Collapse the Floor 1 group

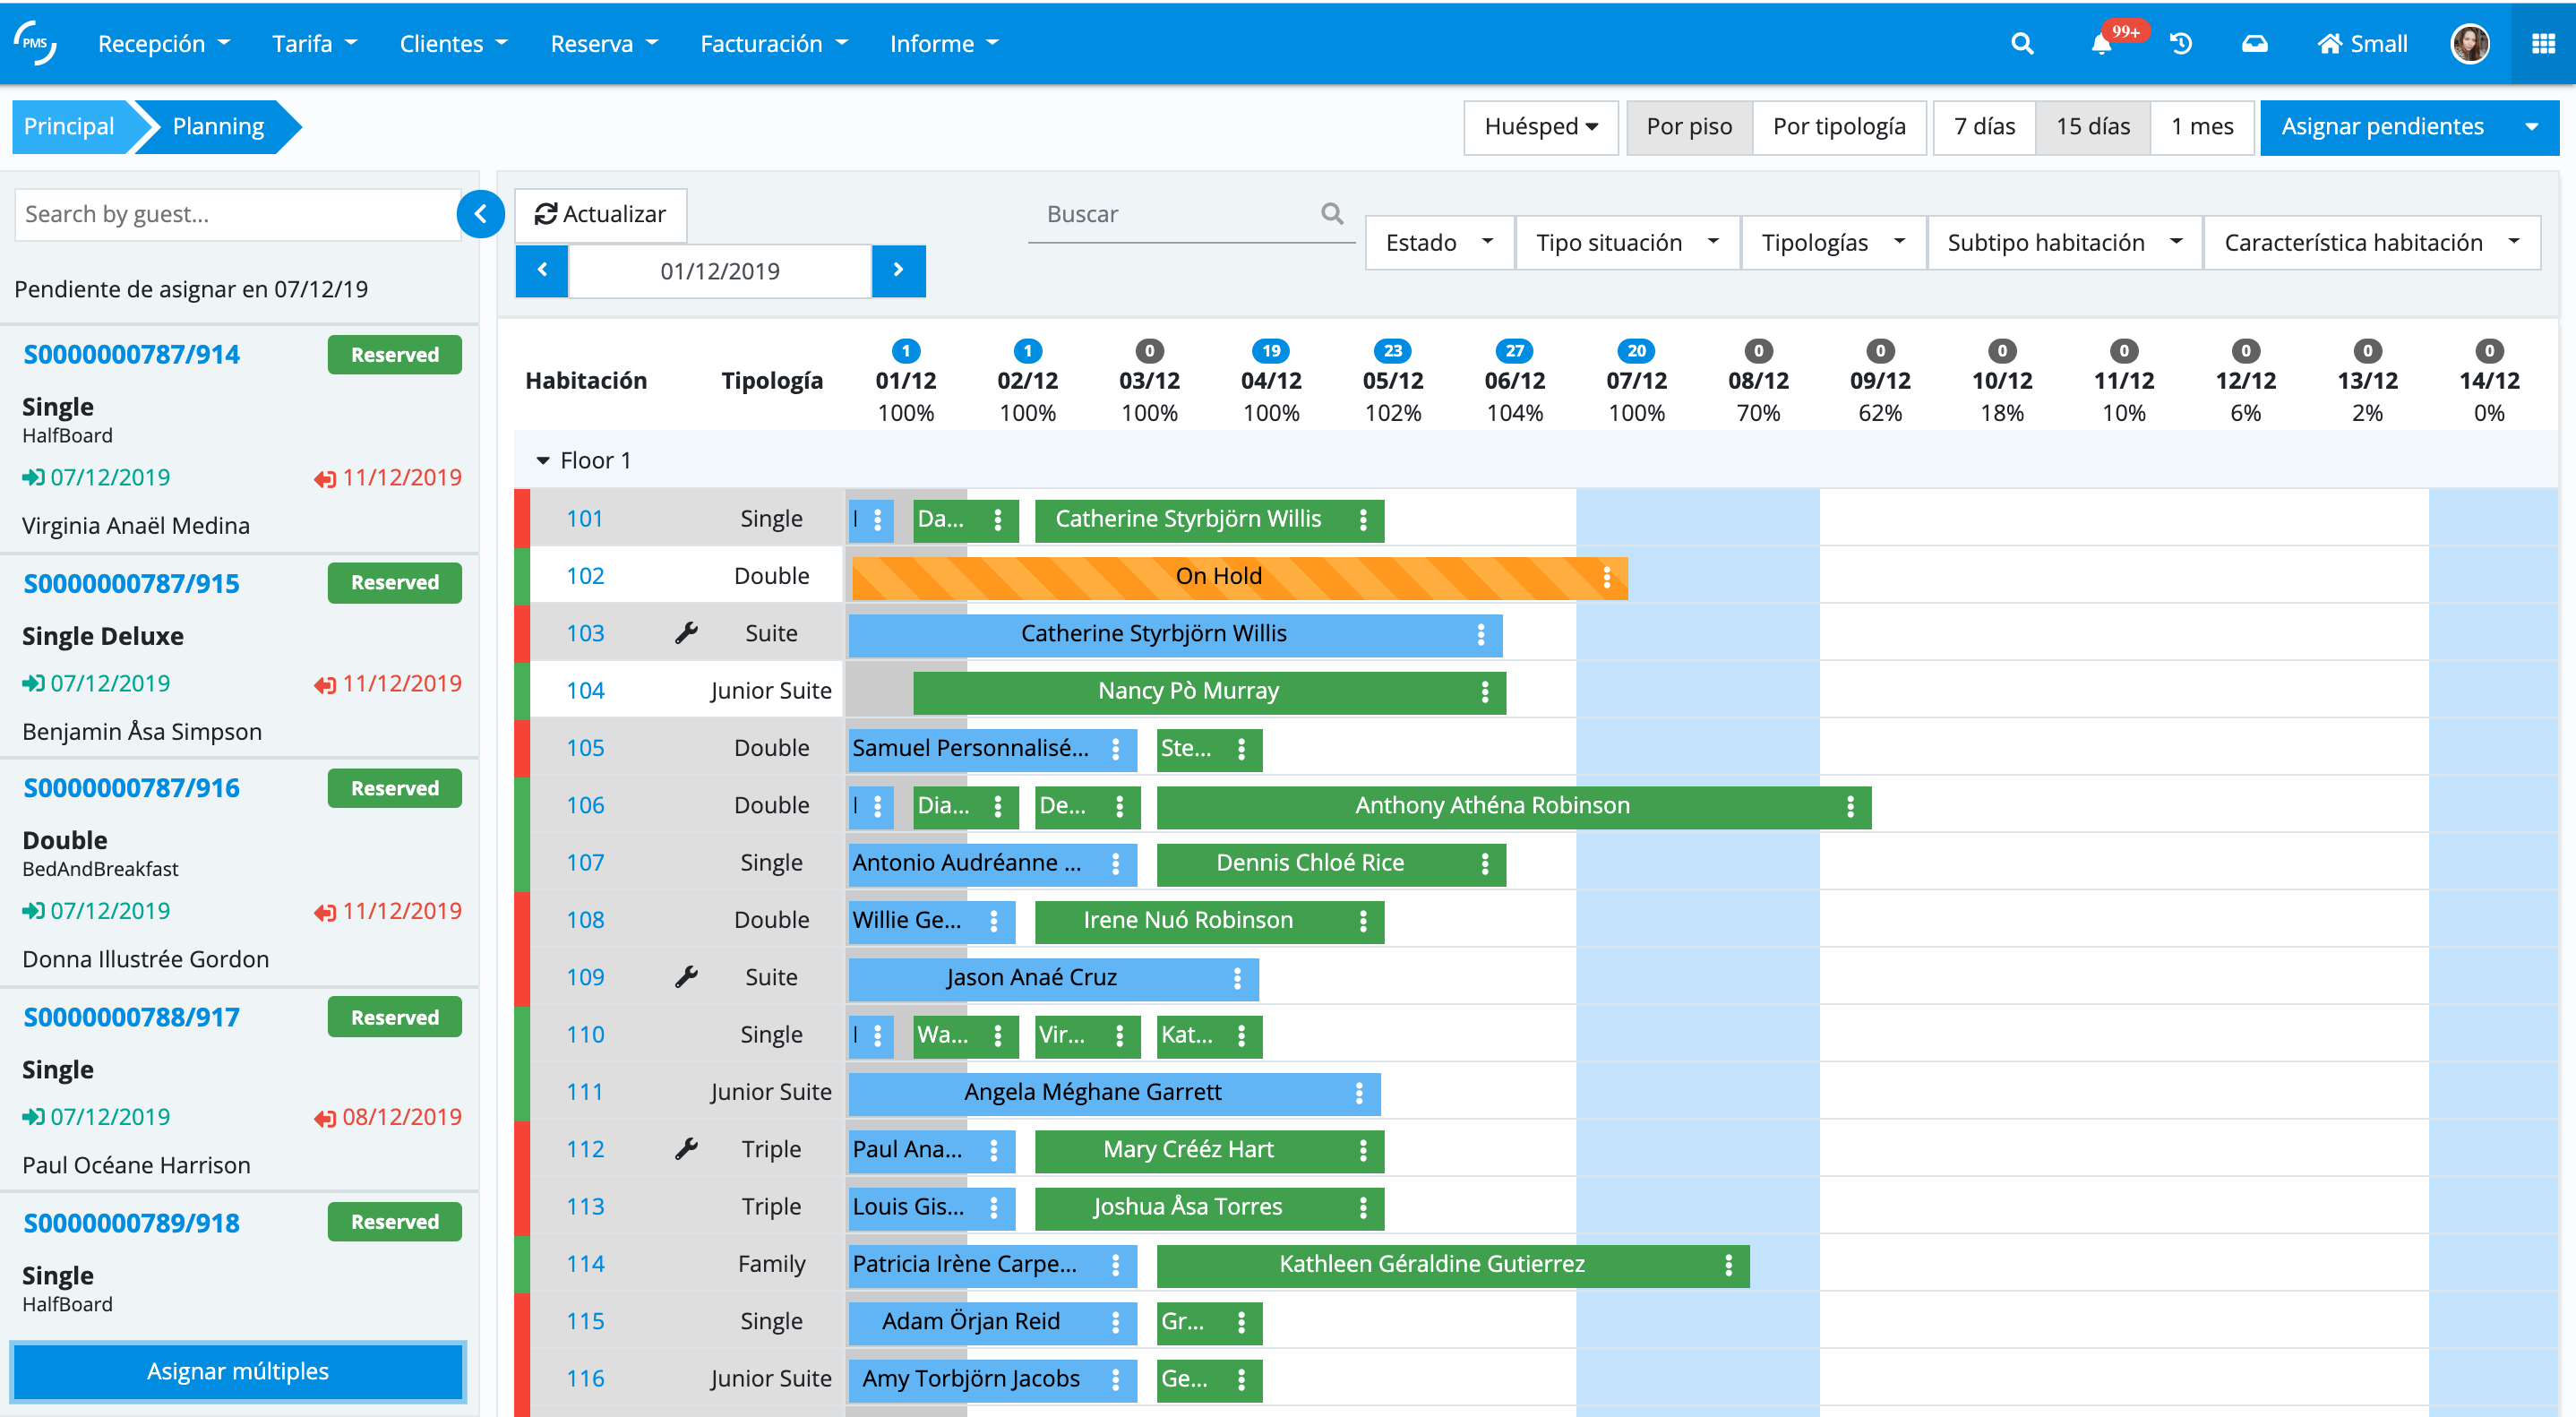543,461
